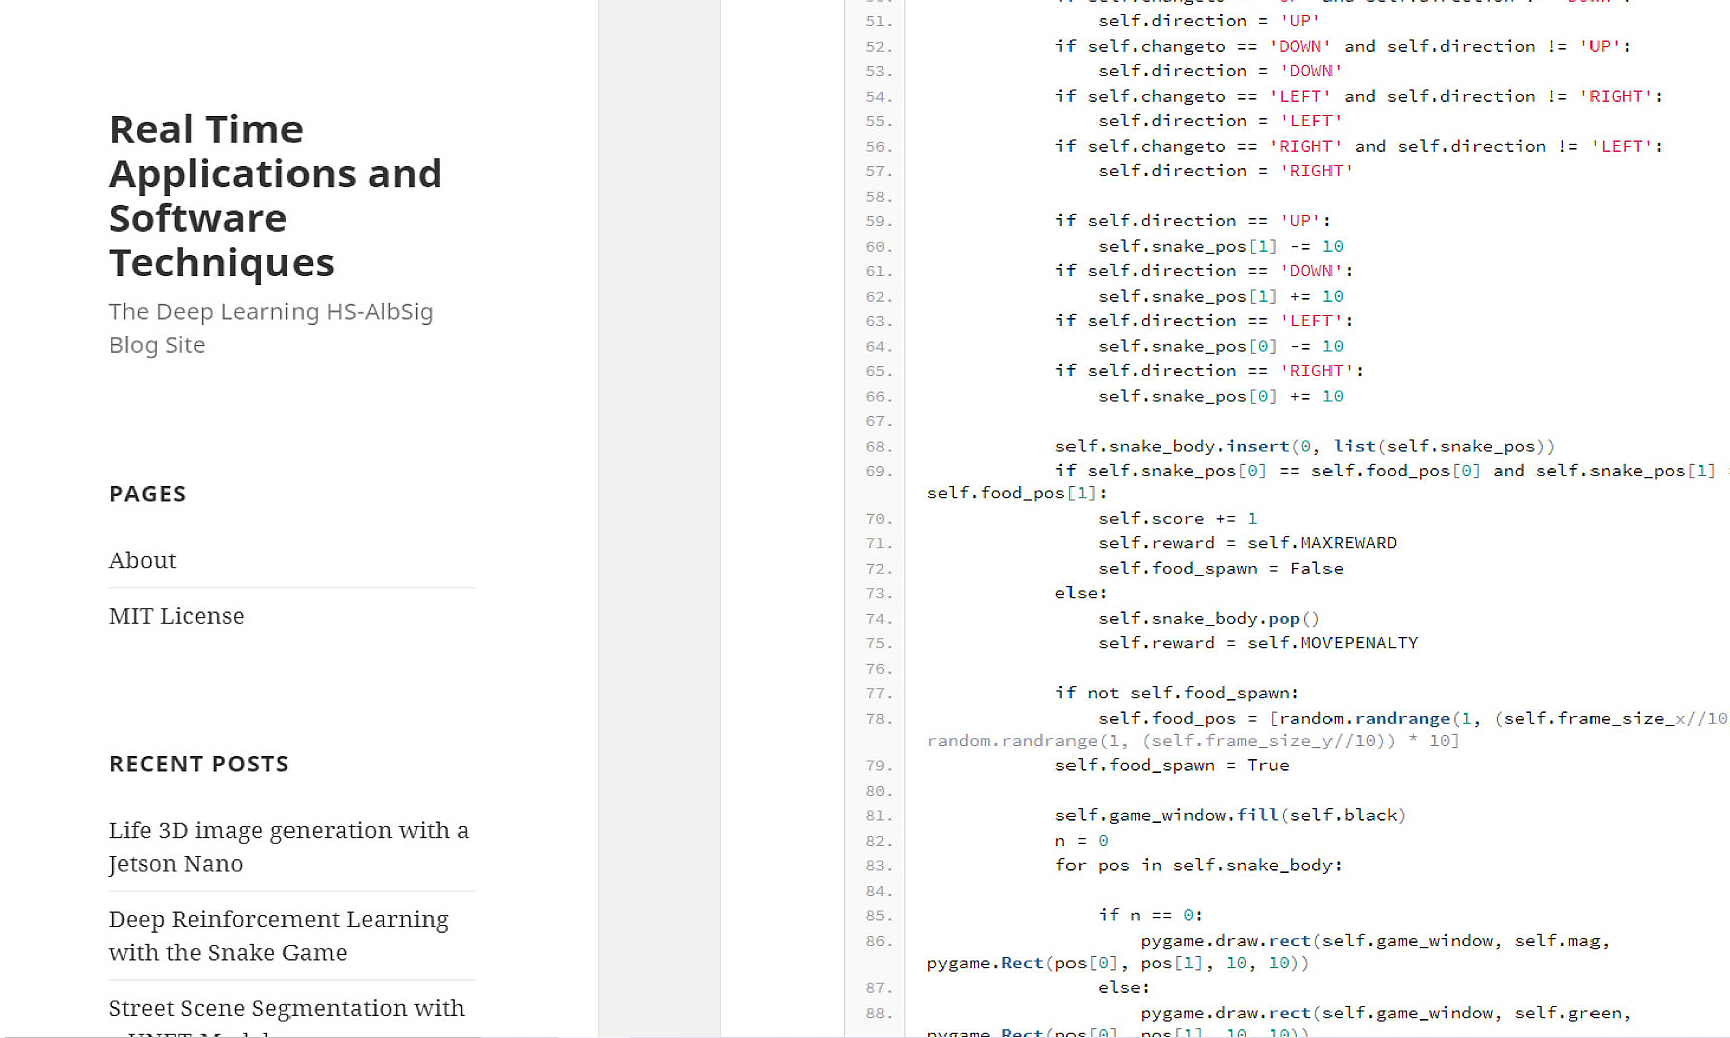
Task: Click the PAGES sidebar heading
Action: pyautogui.click(x=147, y=494)
